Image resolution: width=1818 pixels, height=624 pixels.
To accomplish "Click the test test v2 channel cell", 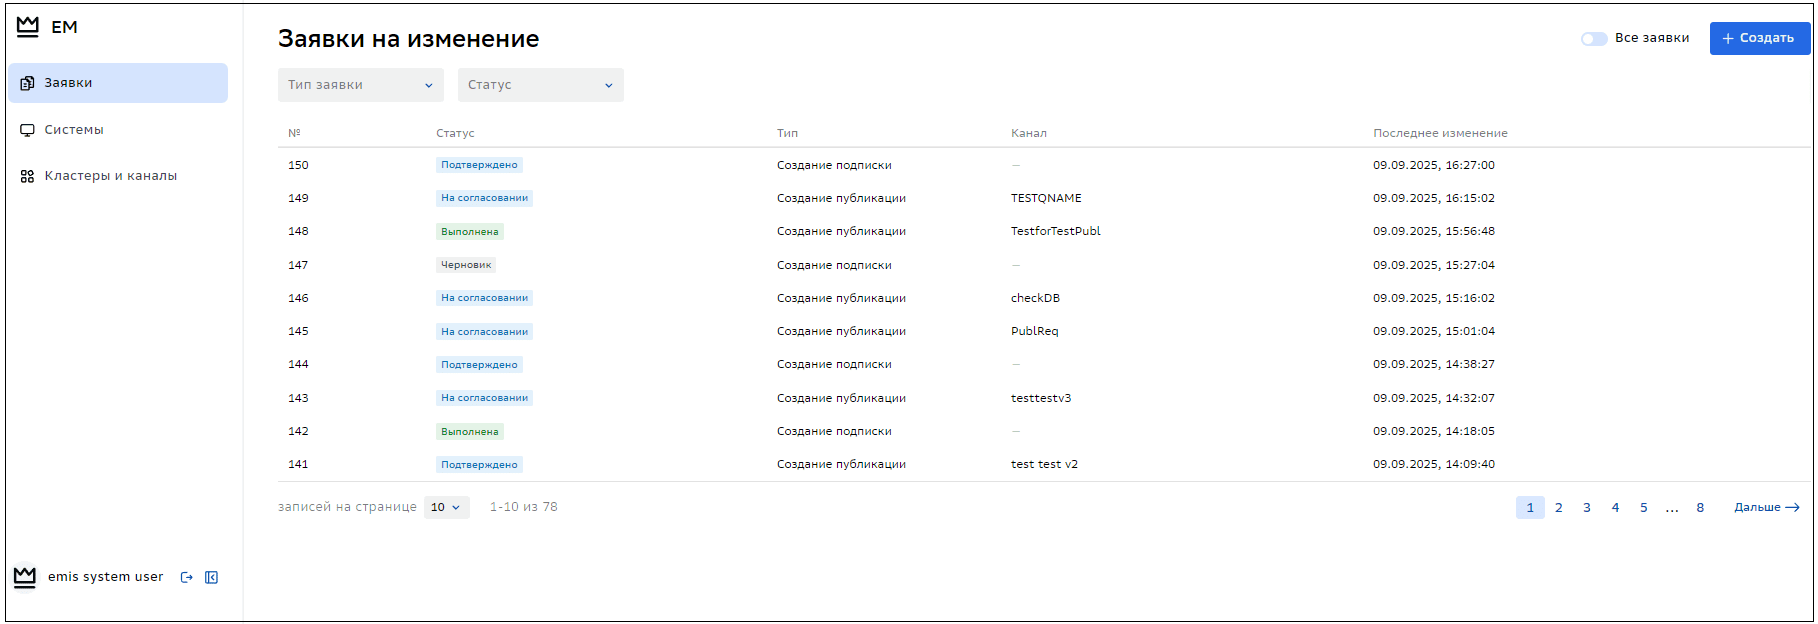I will [x=1044, y=464].
